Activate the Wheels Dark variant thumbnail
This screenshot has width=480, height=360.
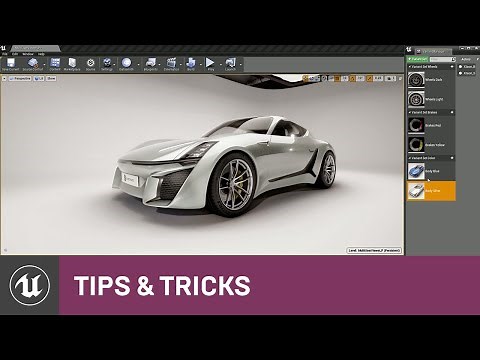(416, 80)
